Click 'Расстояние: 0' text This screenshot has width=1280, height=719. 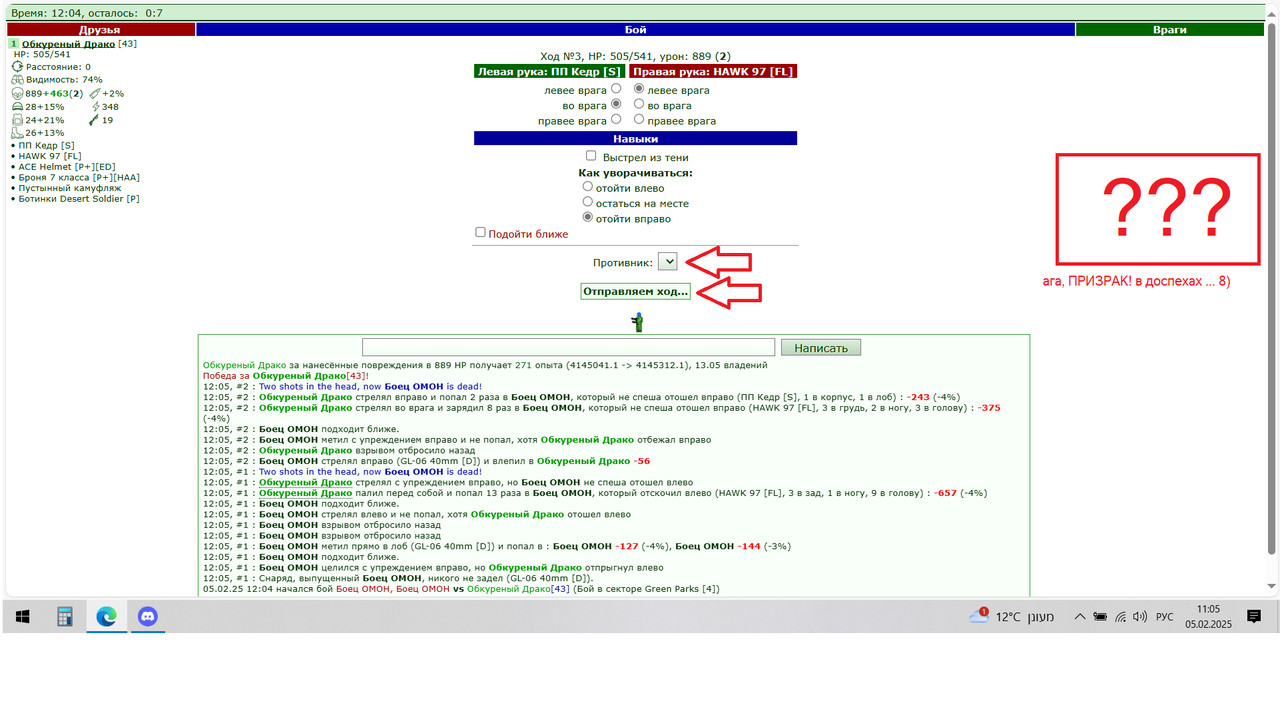pyautogui.click(x=58, y=67)
